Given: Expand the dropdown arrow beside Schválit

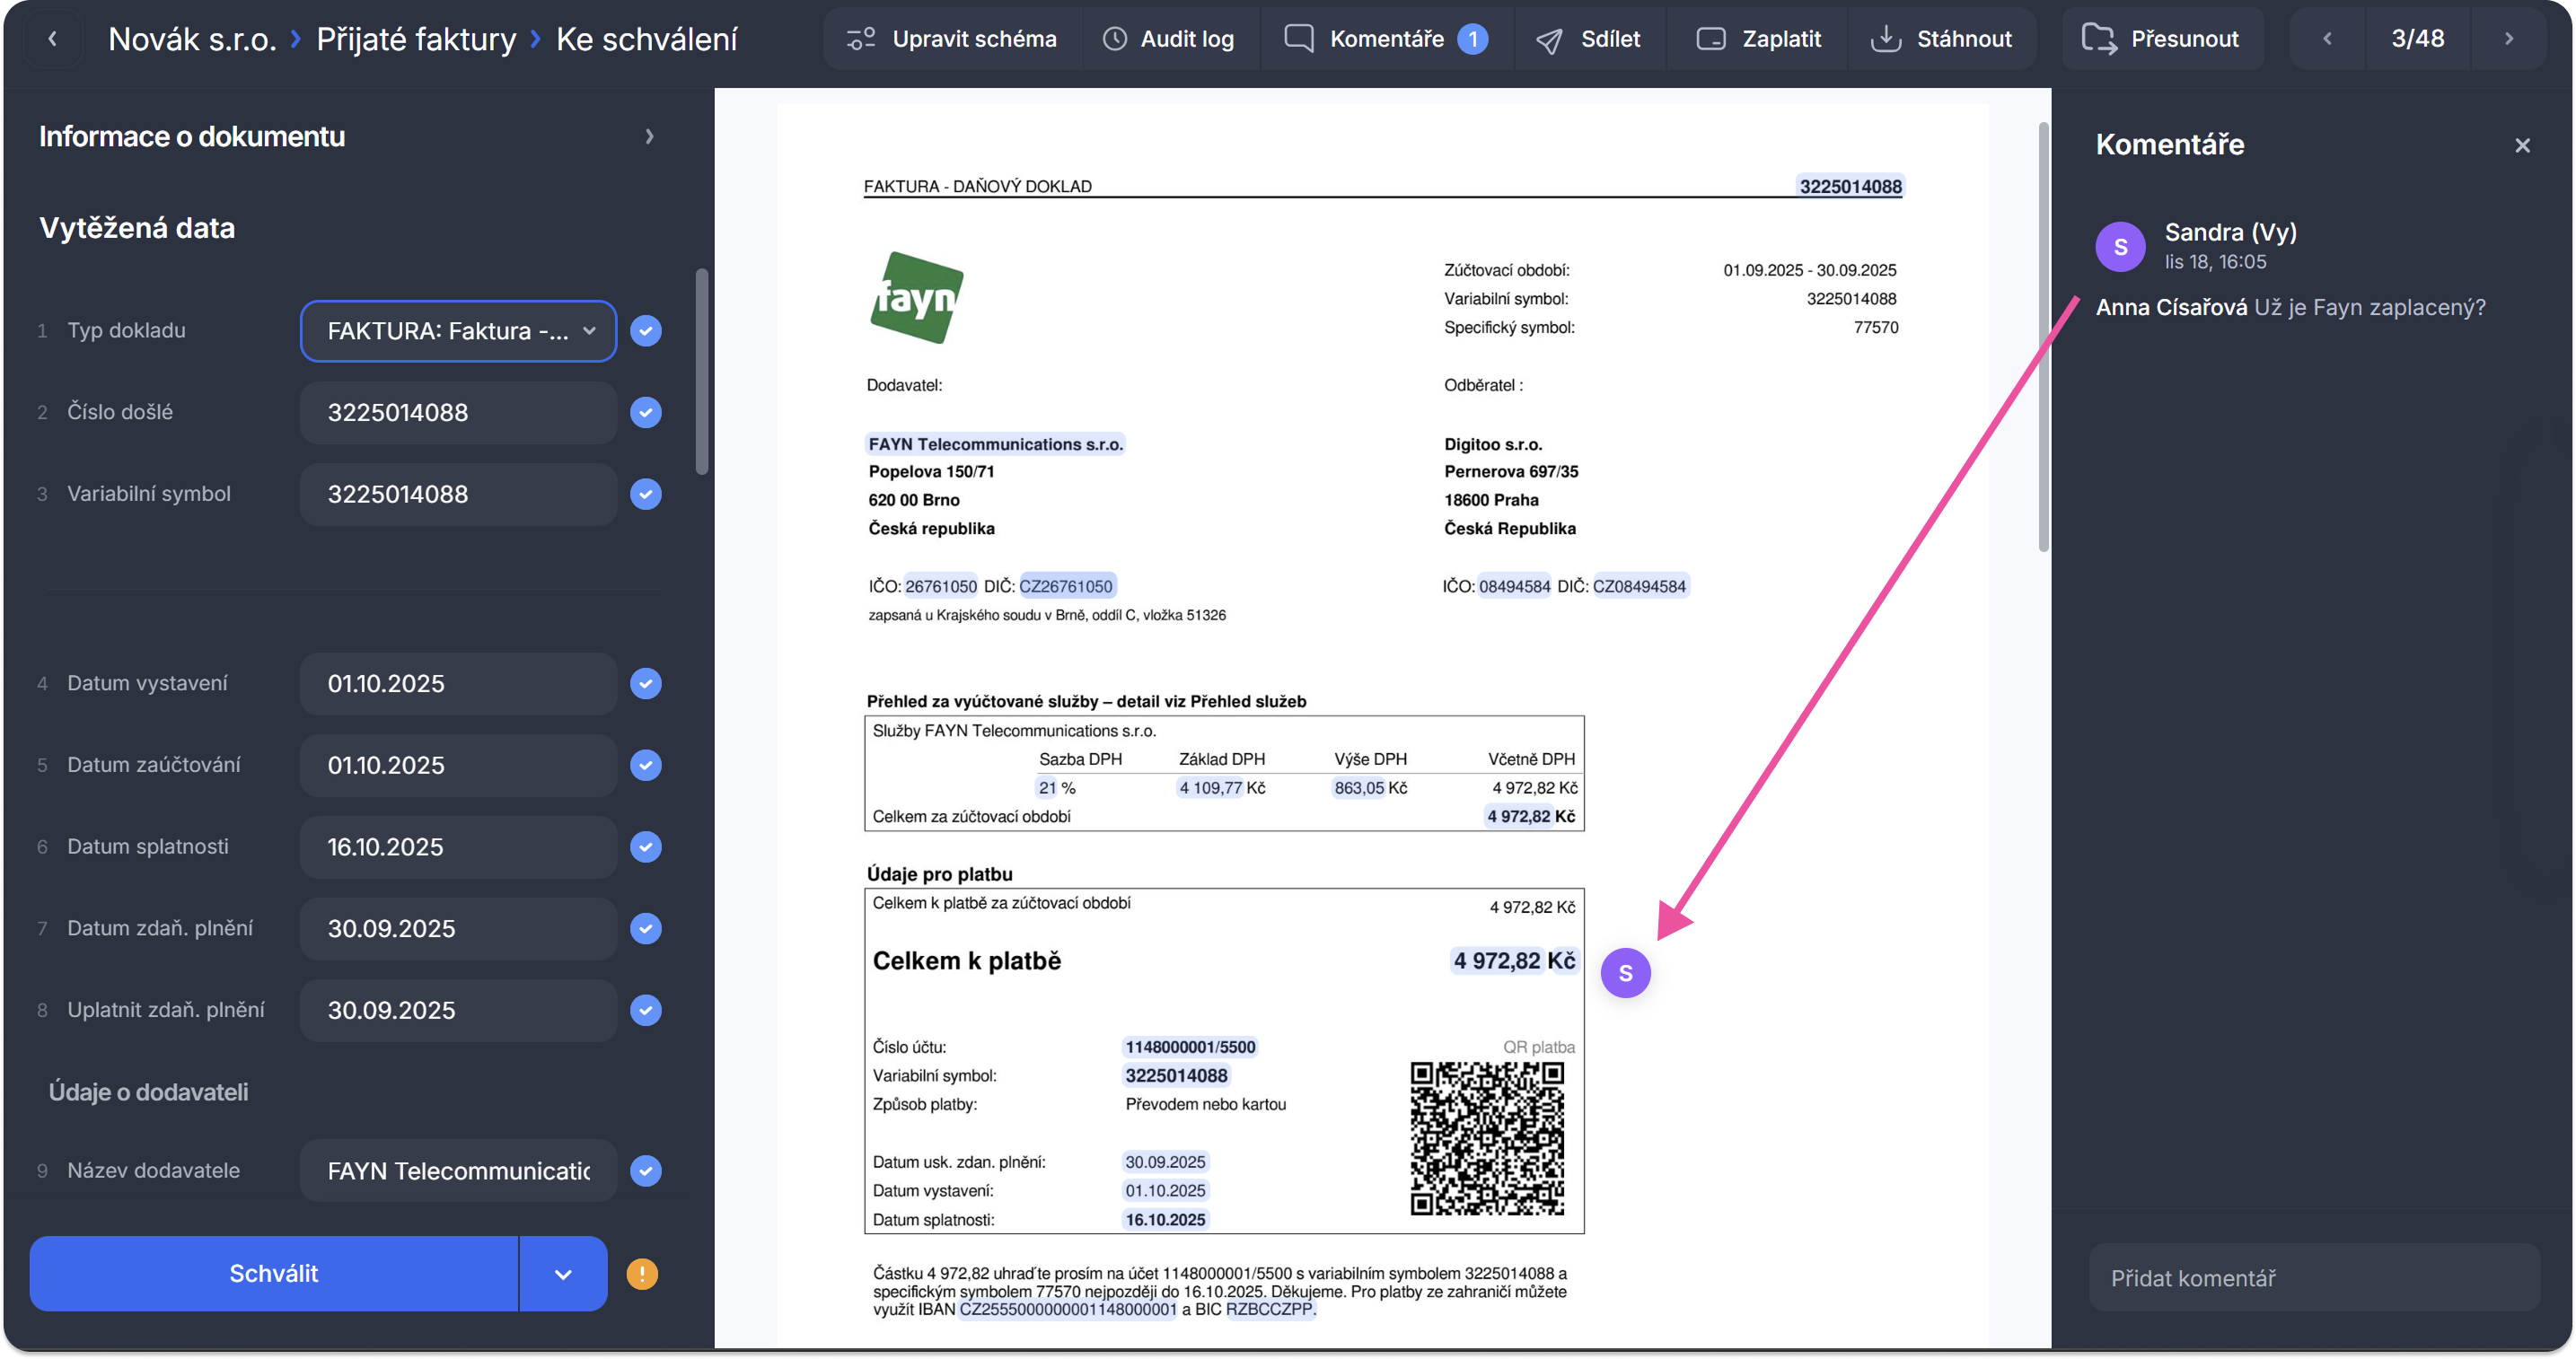Looking at the screenshot, I should click(563, 1274).
